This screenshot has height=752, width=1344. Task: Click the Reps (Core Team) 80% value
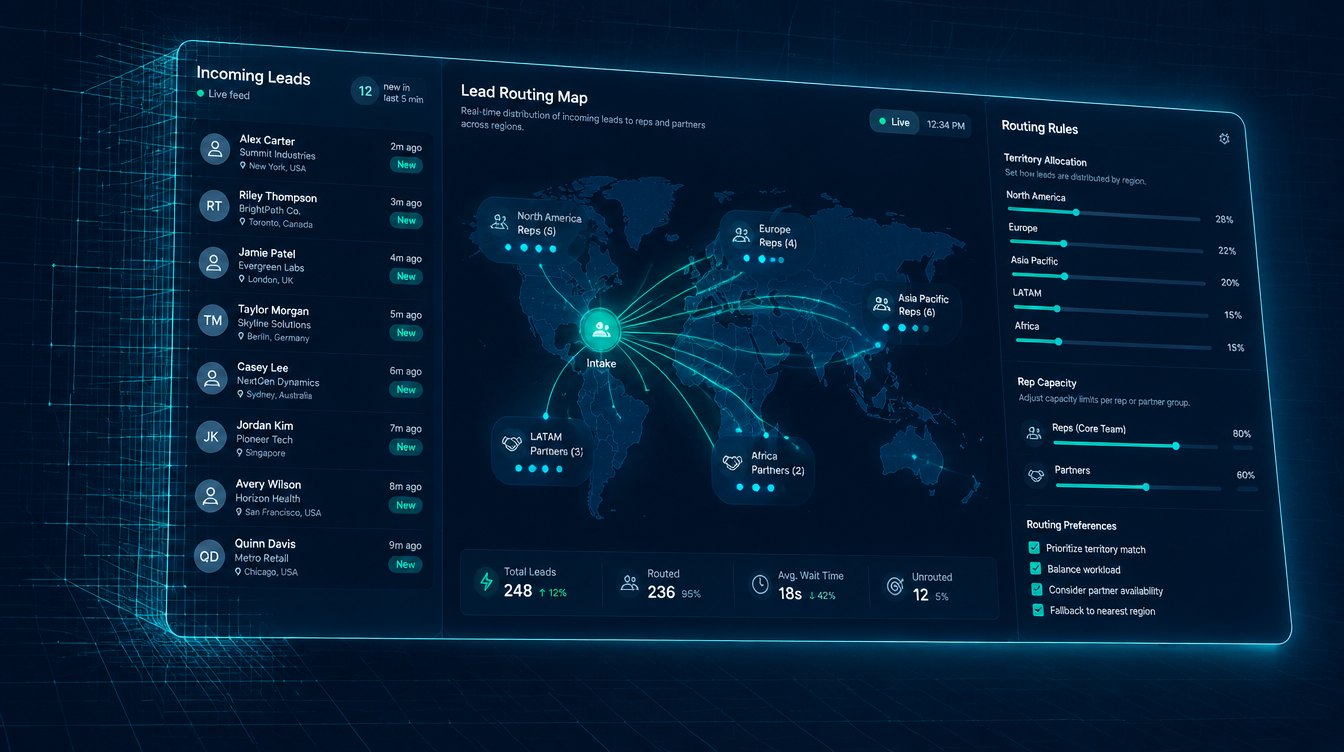coord(1242,435)
